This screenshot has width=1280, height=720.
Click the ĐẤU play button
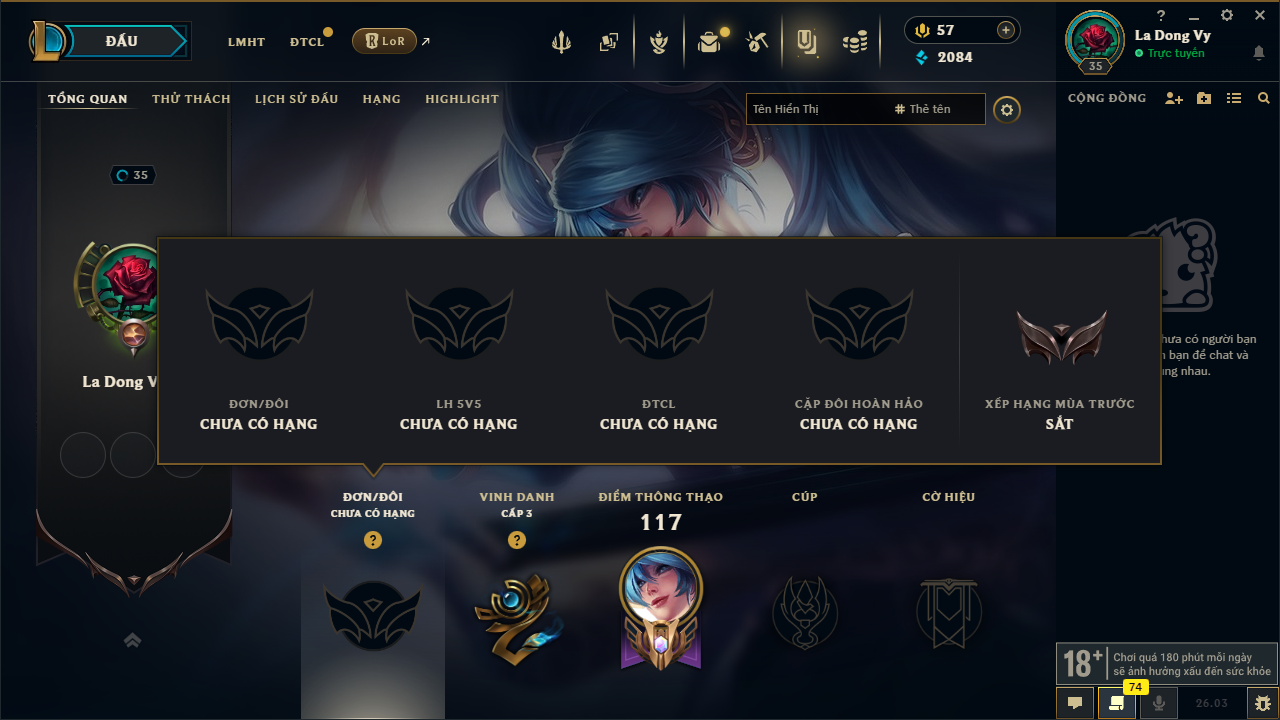(x=121, y=41)
